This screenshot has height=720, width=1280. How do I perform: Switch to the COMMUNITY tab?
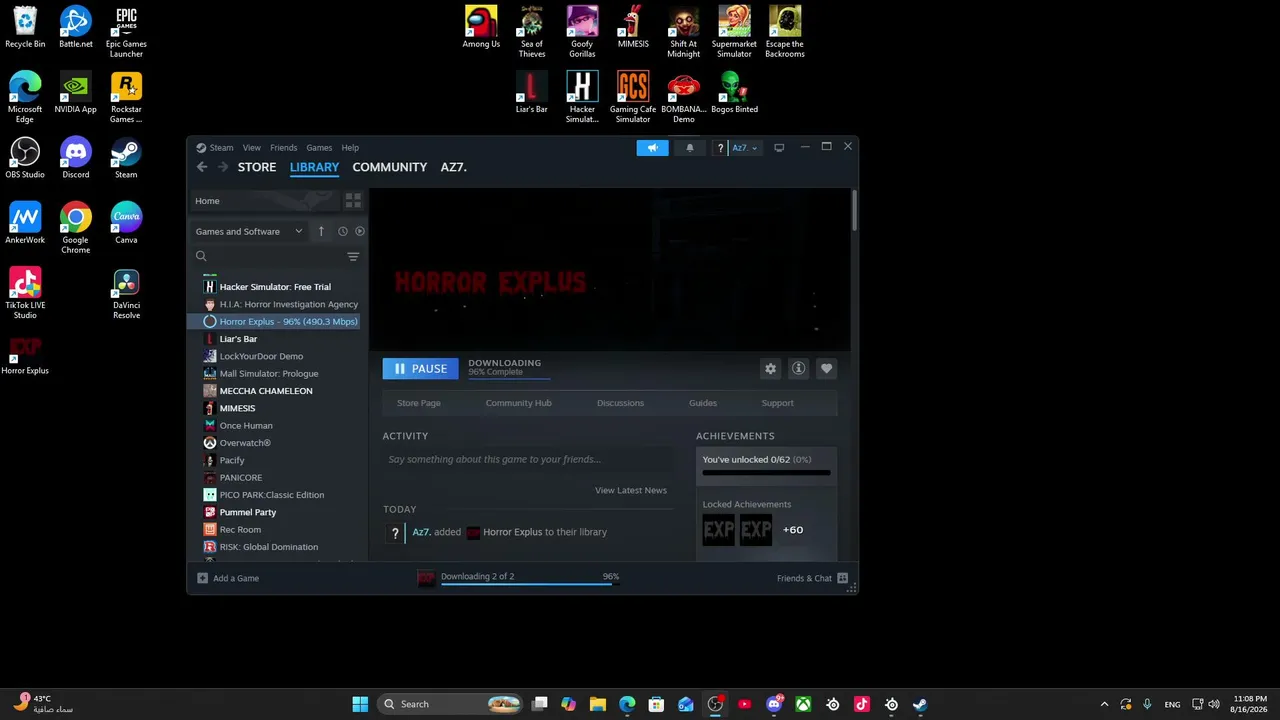(390, 167)
